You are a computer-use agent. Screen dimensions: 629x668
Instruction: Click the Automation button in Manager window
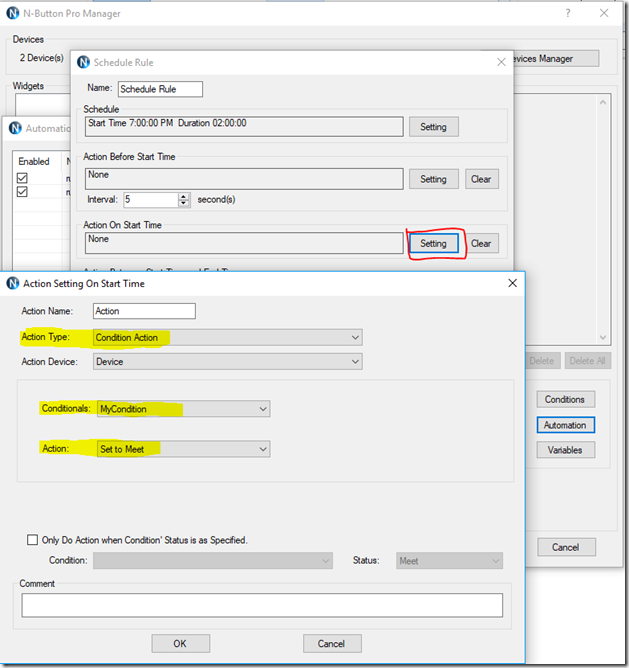(x=566, y=425)
